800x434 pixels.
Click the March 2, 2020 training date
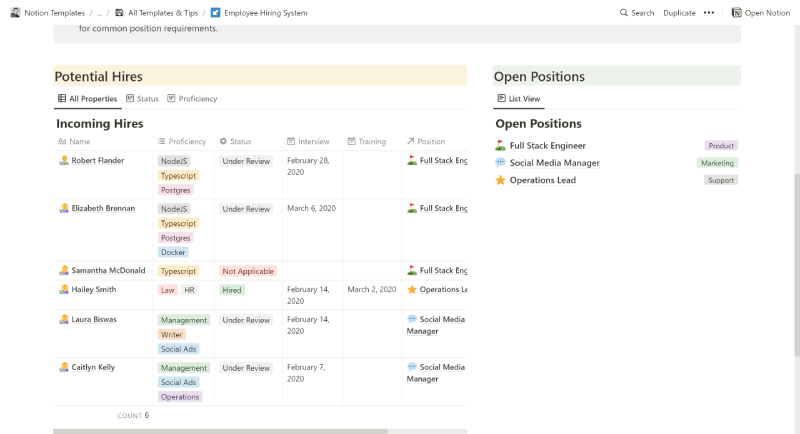tap(372, 289)
